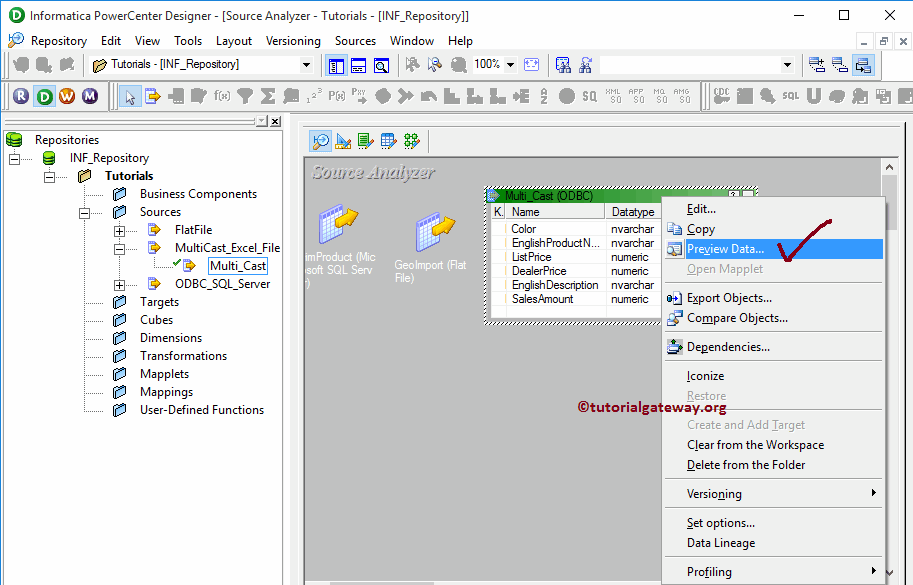Open the Target Designer tool icon
Image resolution: width=913 pixels, height=585 pixels.
pyautogui.click(x=343, y=141)
